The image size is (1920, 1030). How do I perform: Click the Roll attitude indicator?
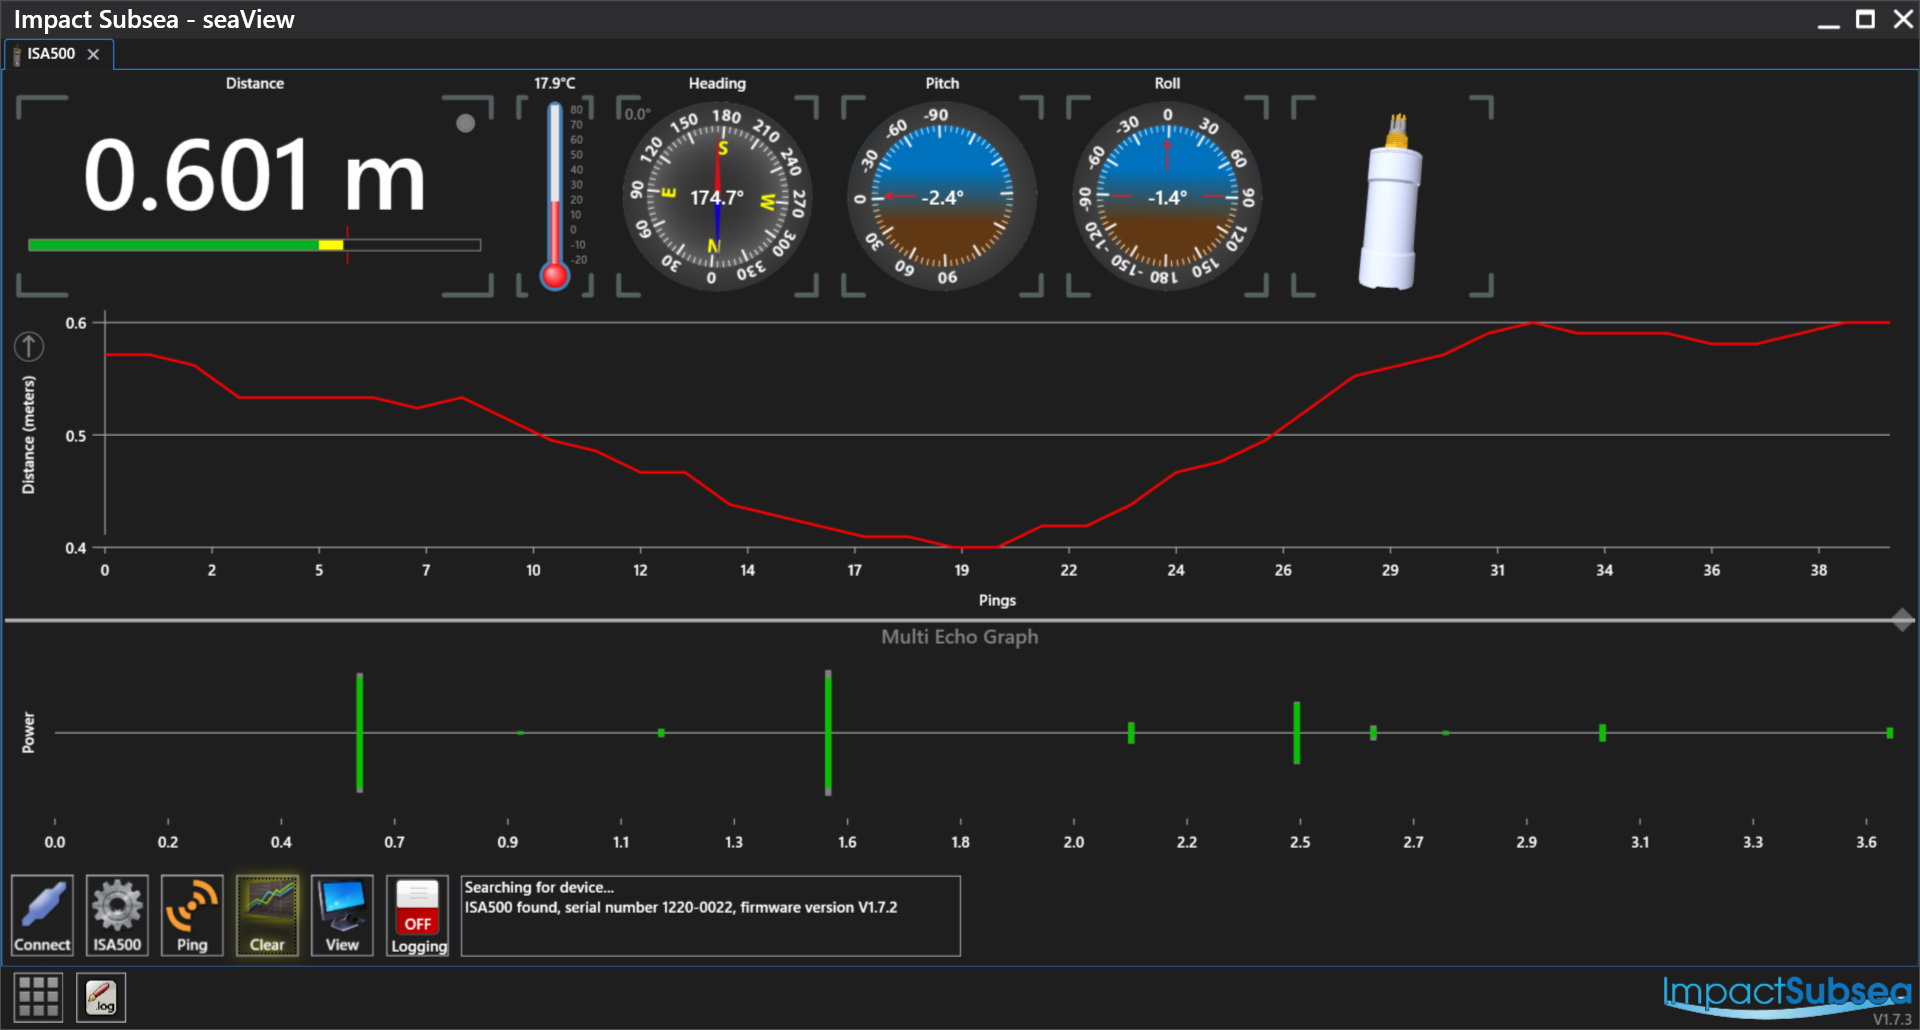[1166, 197]
